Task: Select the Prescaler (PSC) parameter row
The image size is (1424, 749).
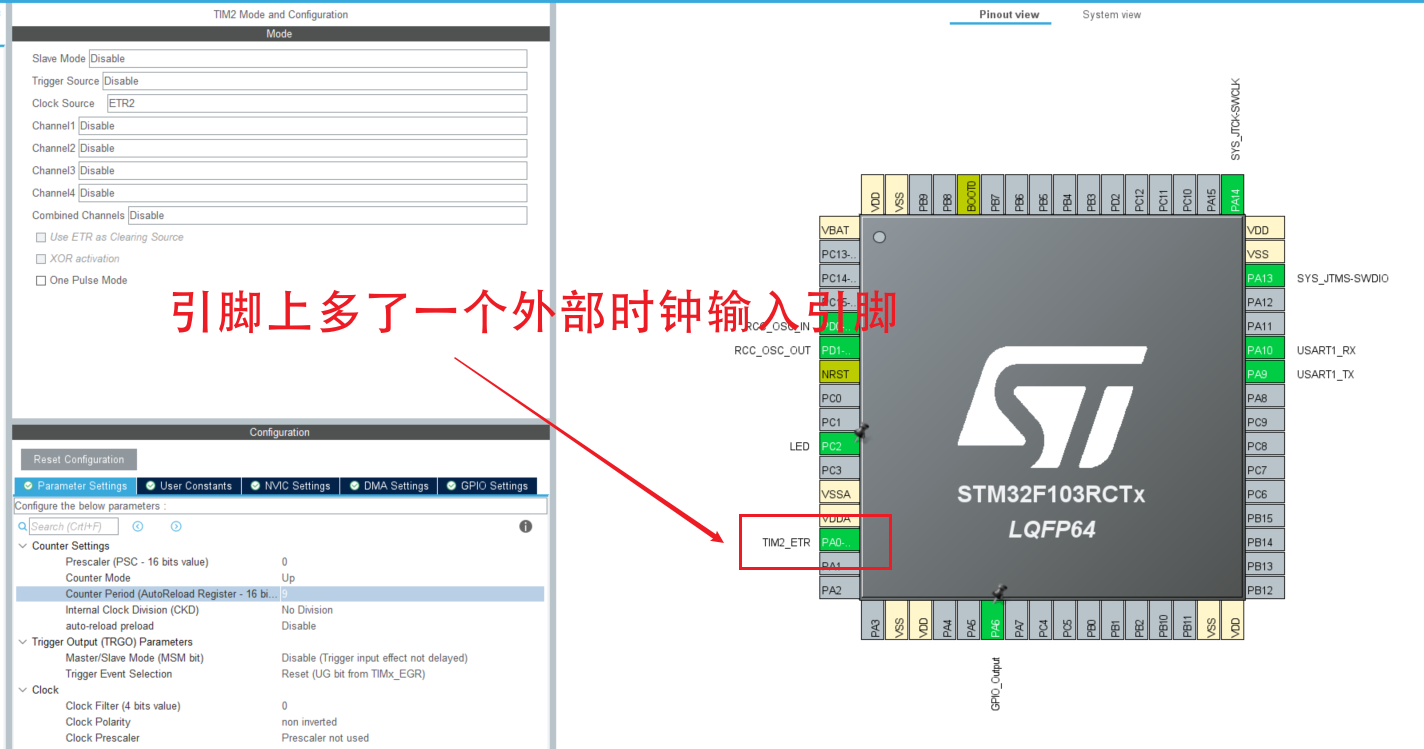Action: click(x=280, y=562)
